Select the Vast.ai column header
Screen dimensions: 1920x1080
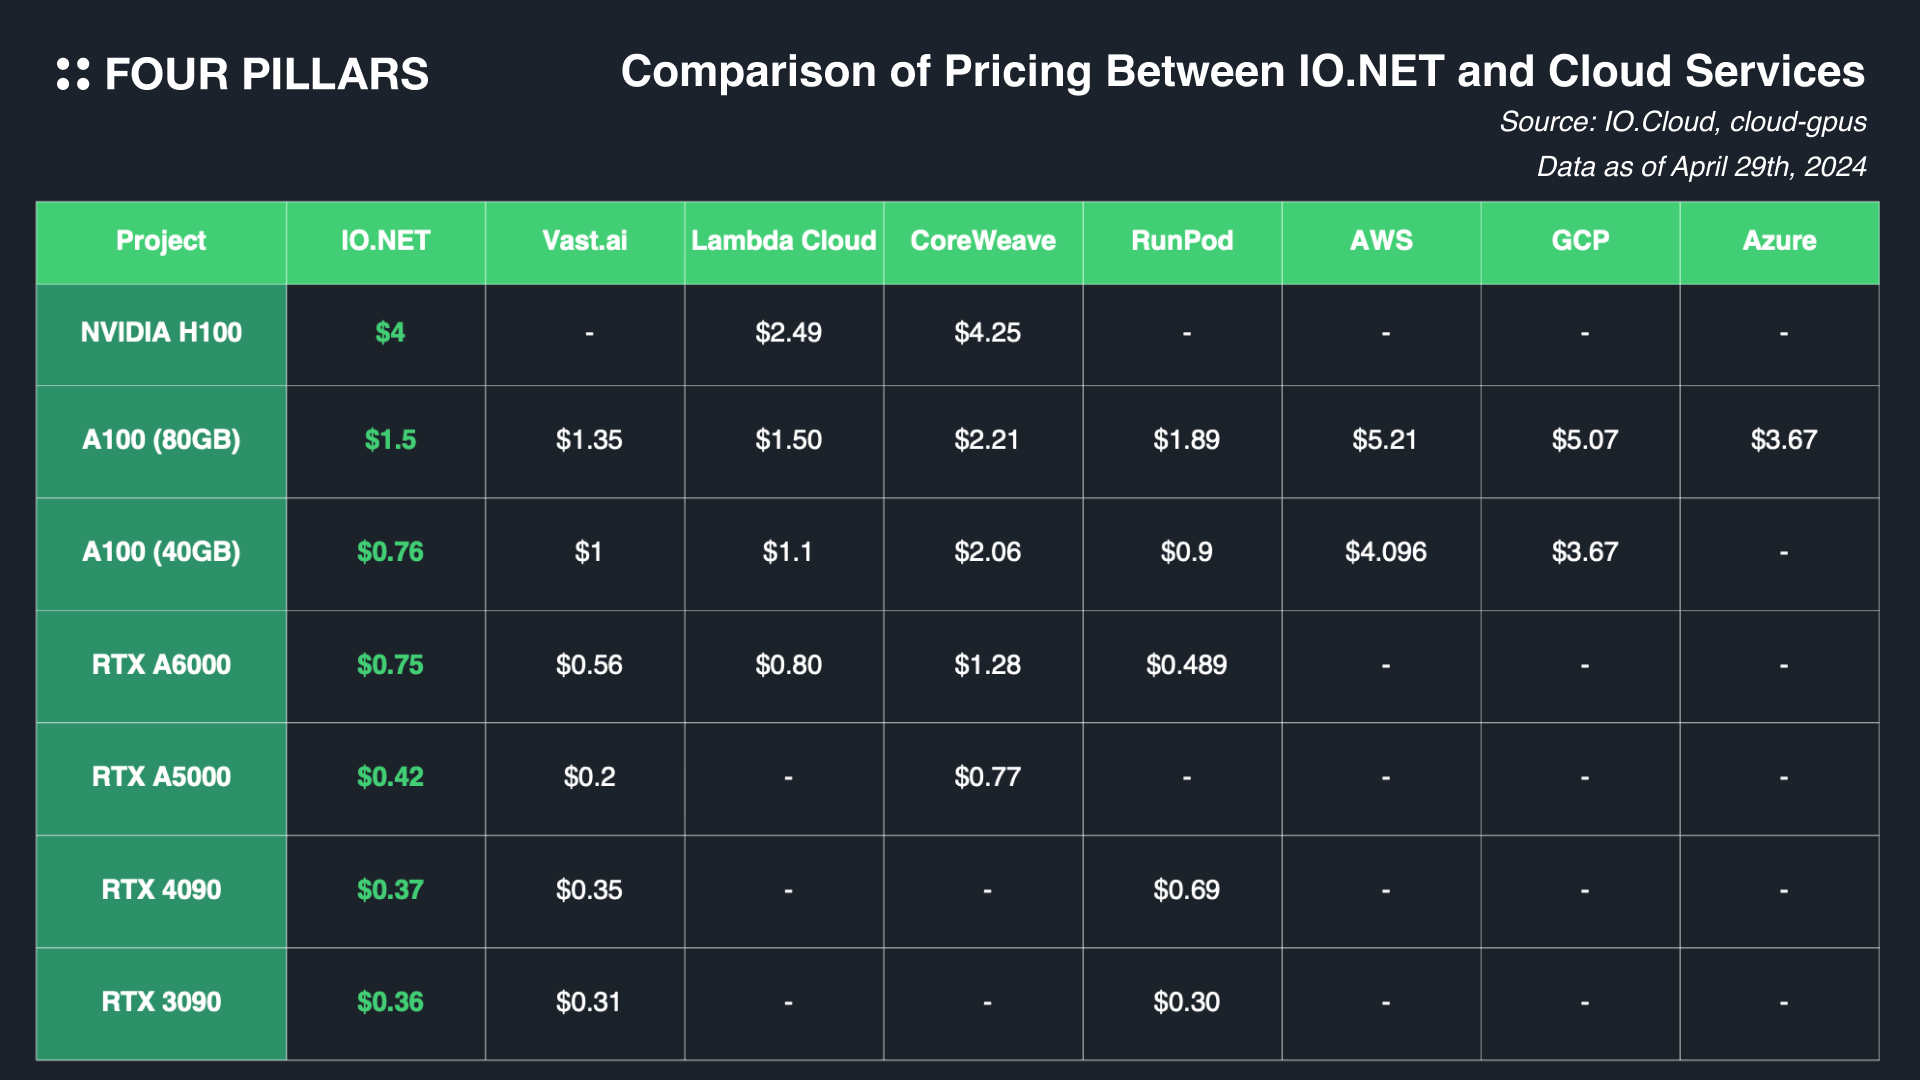click(x=585, y=241)
